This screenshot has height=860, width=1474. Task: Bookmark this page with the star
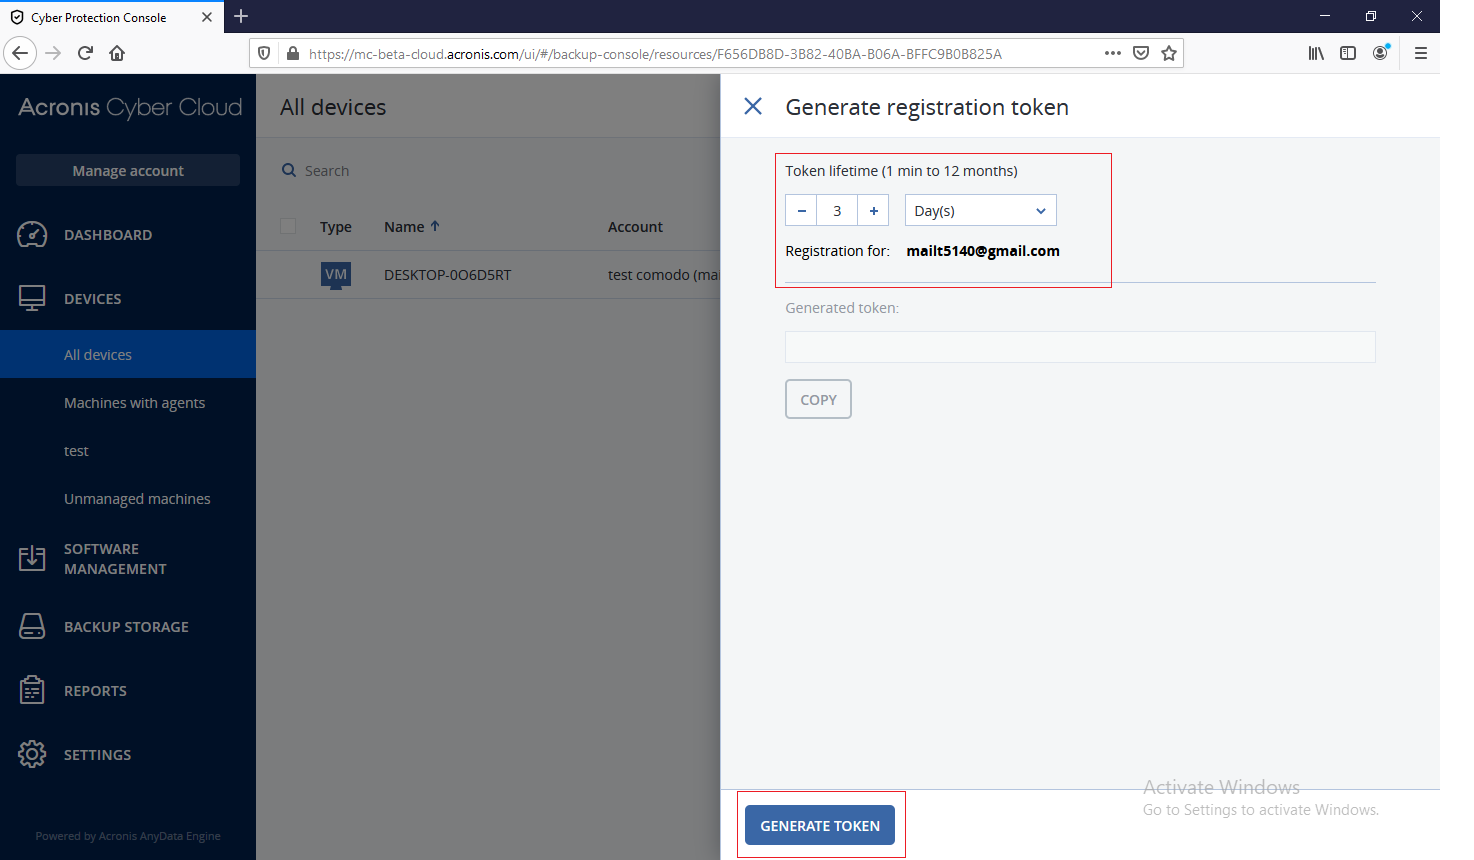click(1169, 53)
